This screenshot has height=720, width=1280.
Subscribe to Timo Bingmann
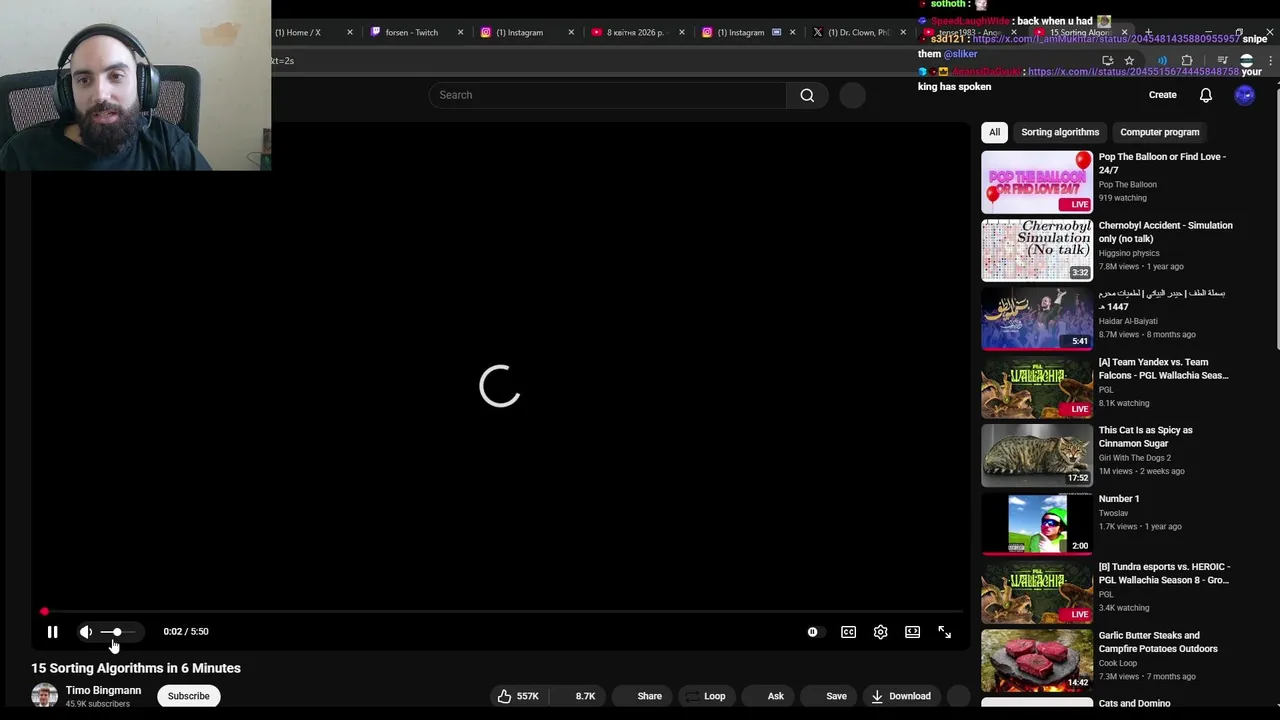pyautogui.click(x=188, y=696)
